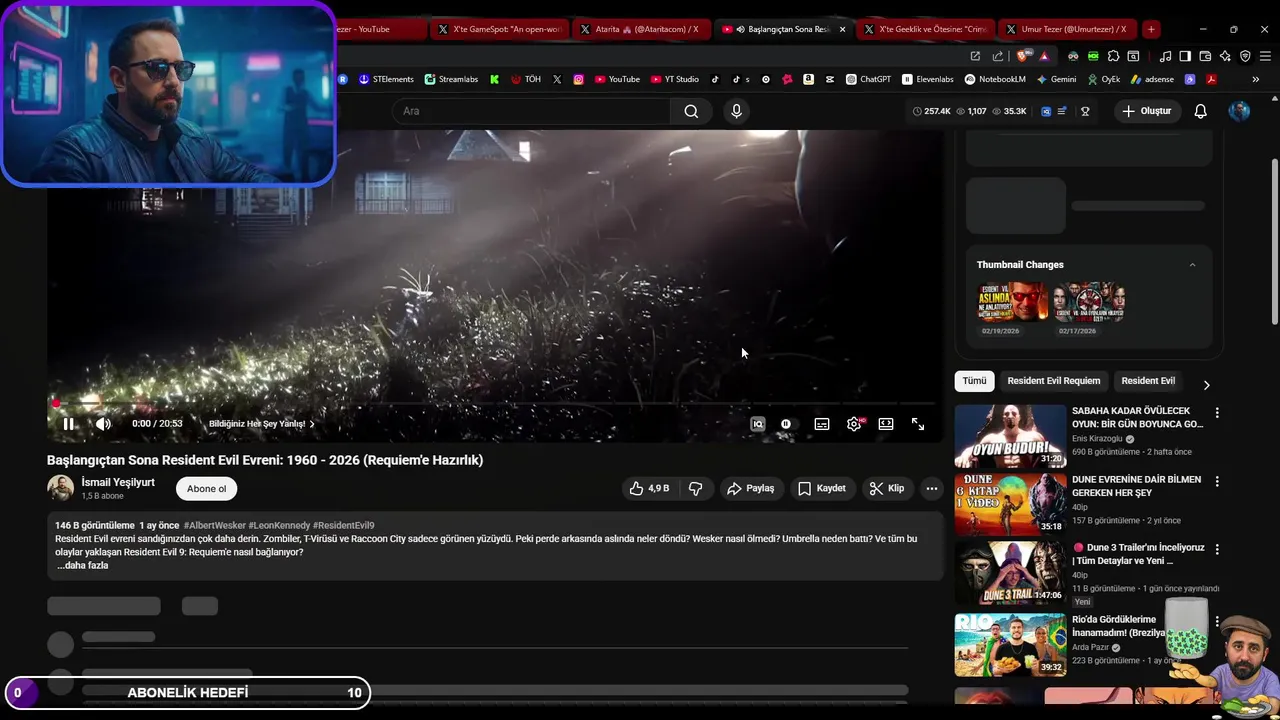Switch to the X'te GameSpot browser tab
The image size is (1280, 720).
click(500, 29)
